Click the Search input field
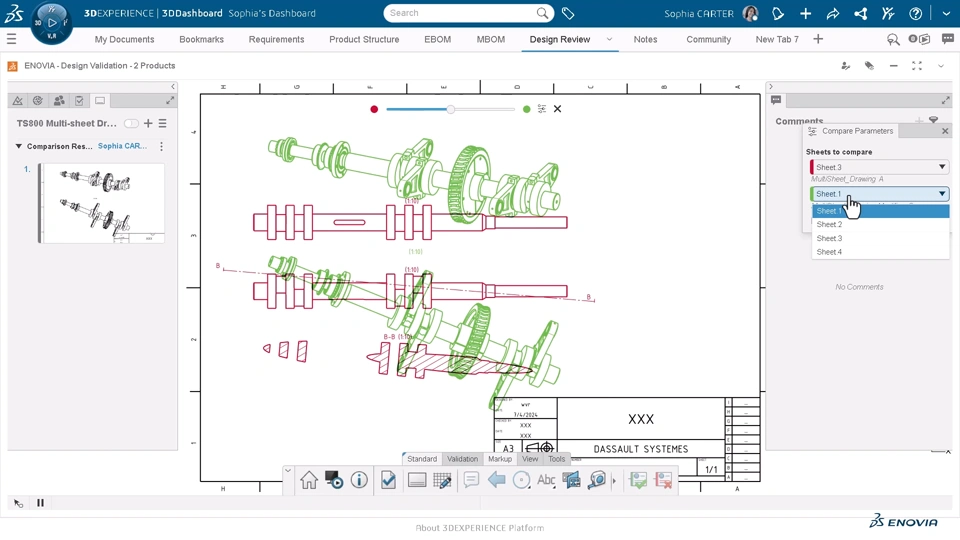The width and height of the screenshot is (960, 540). point(462,13)
